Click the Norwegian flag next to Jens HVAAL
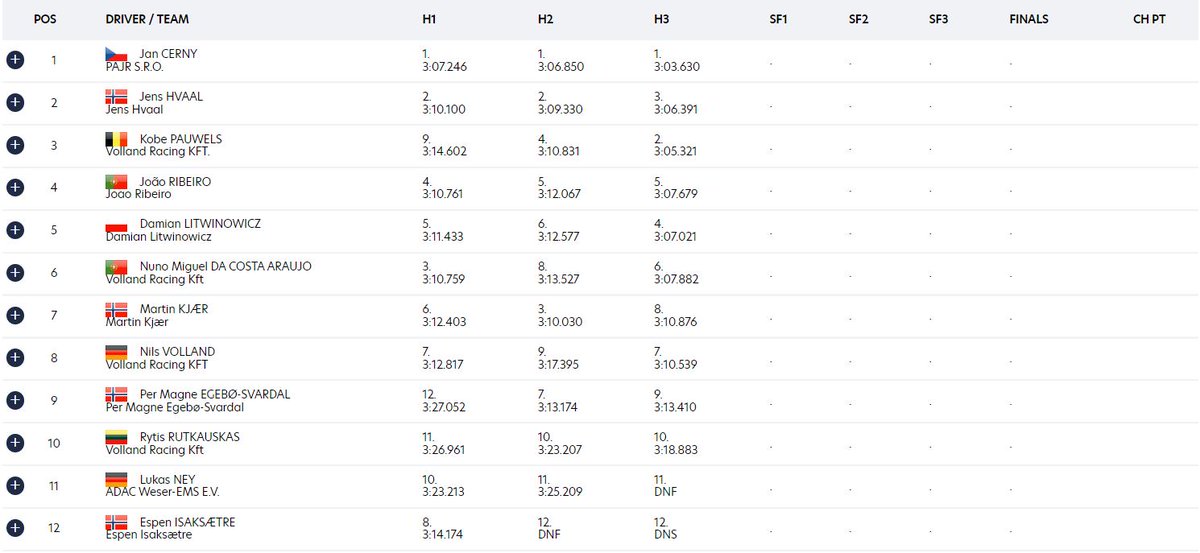The image size is (1200, 553). point(117,97)
